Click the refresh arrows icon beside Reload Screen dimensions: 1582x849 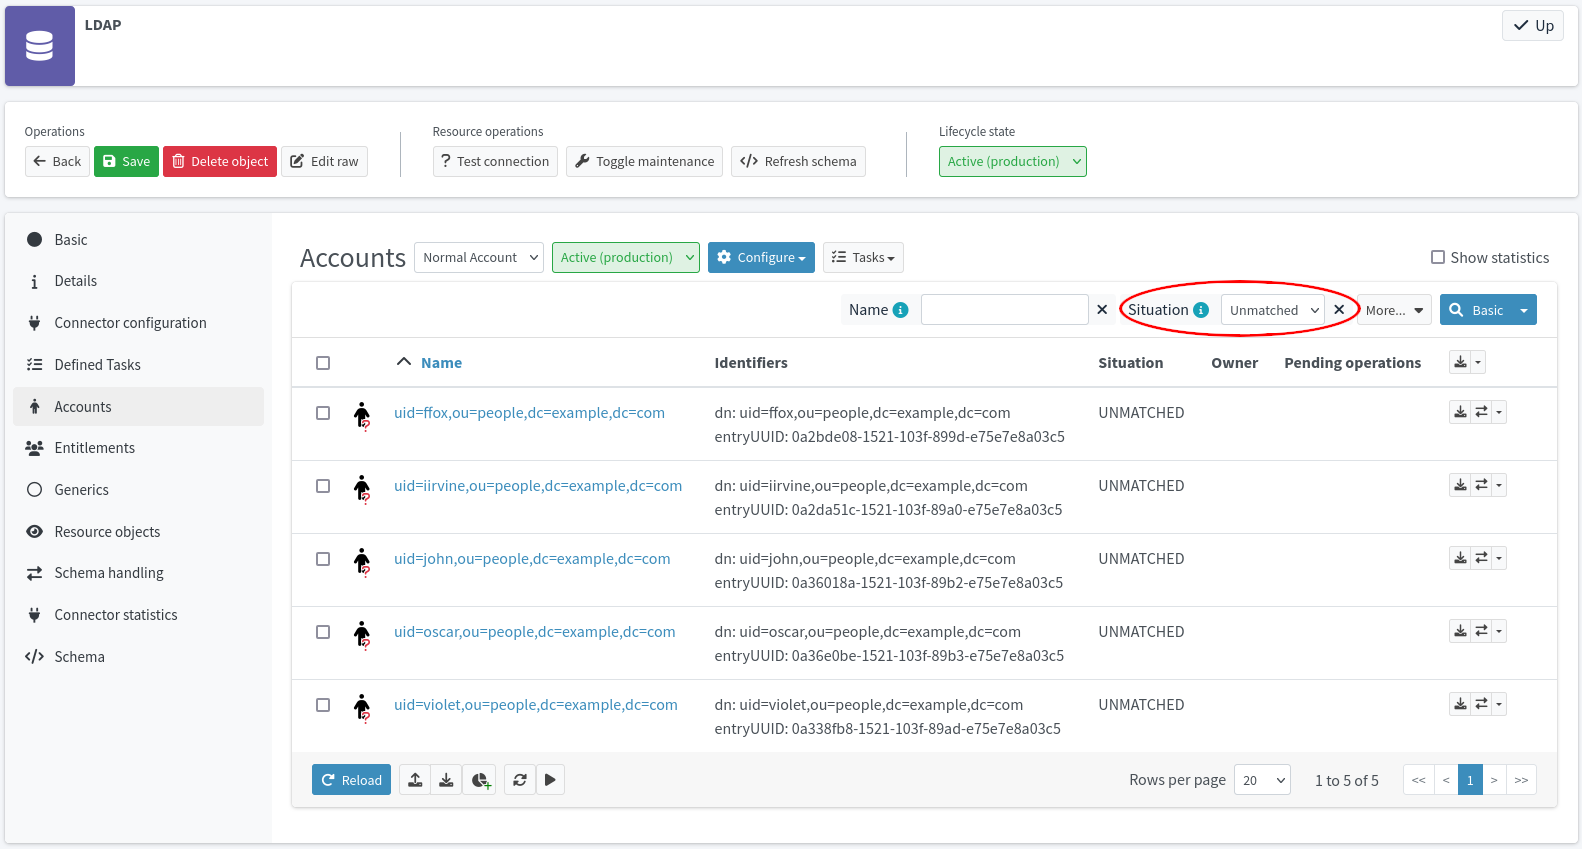tap(520, 780)
